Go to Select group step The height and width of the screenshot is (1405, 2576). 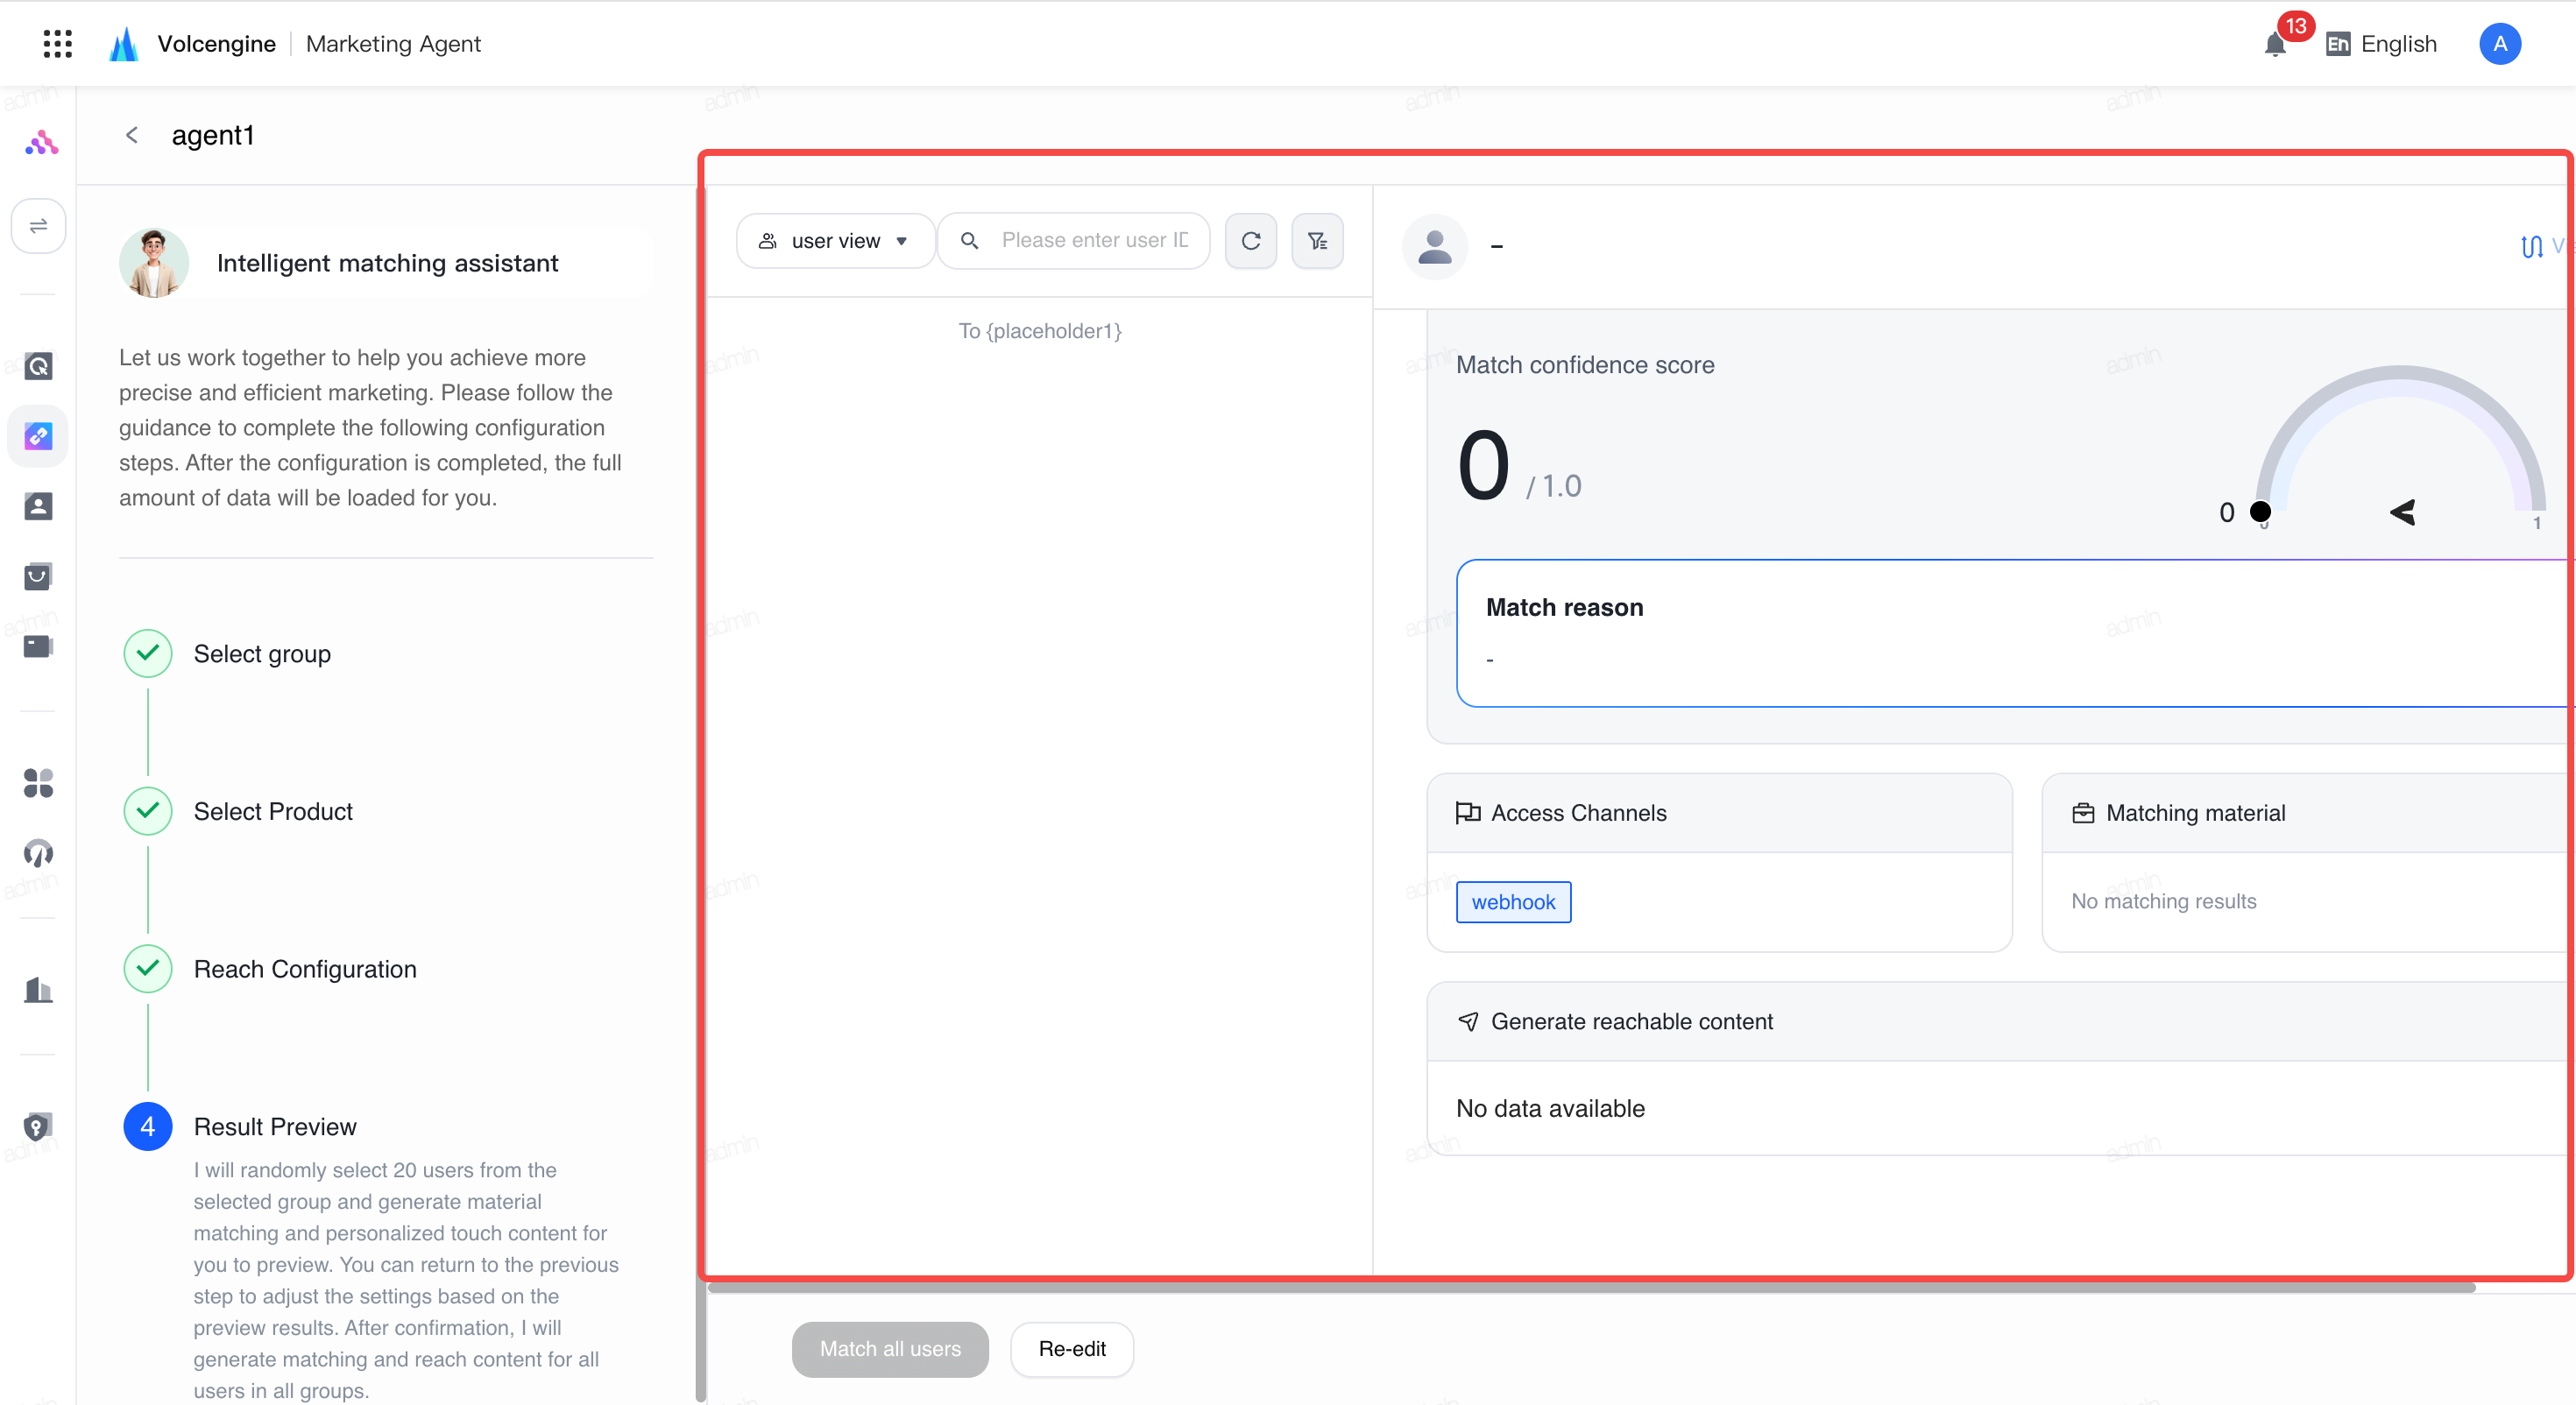pos(262,654)
